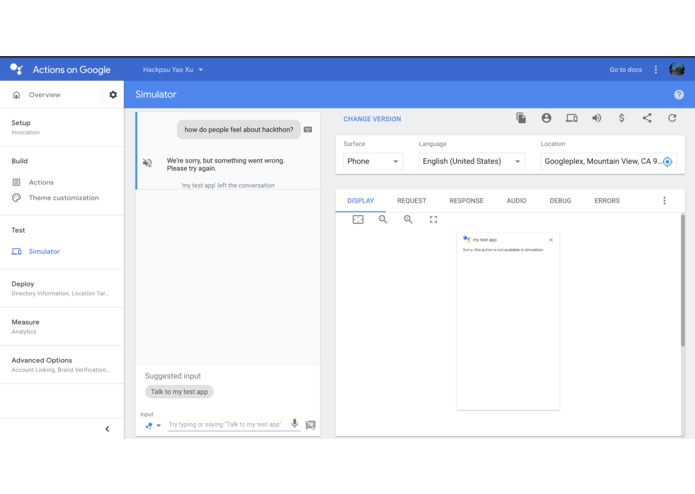Viewport: 695px width, 494px height.
Task: Click the copy clipboard toolbar icon
Action: click(x=521, y=118)
